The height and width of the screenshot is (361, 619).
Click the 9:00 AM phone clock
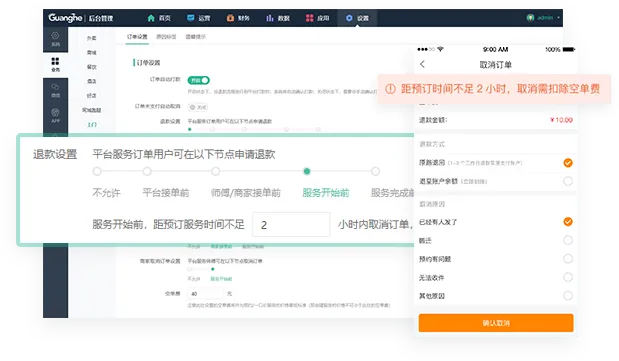[x=495, y=49]
